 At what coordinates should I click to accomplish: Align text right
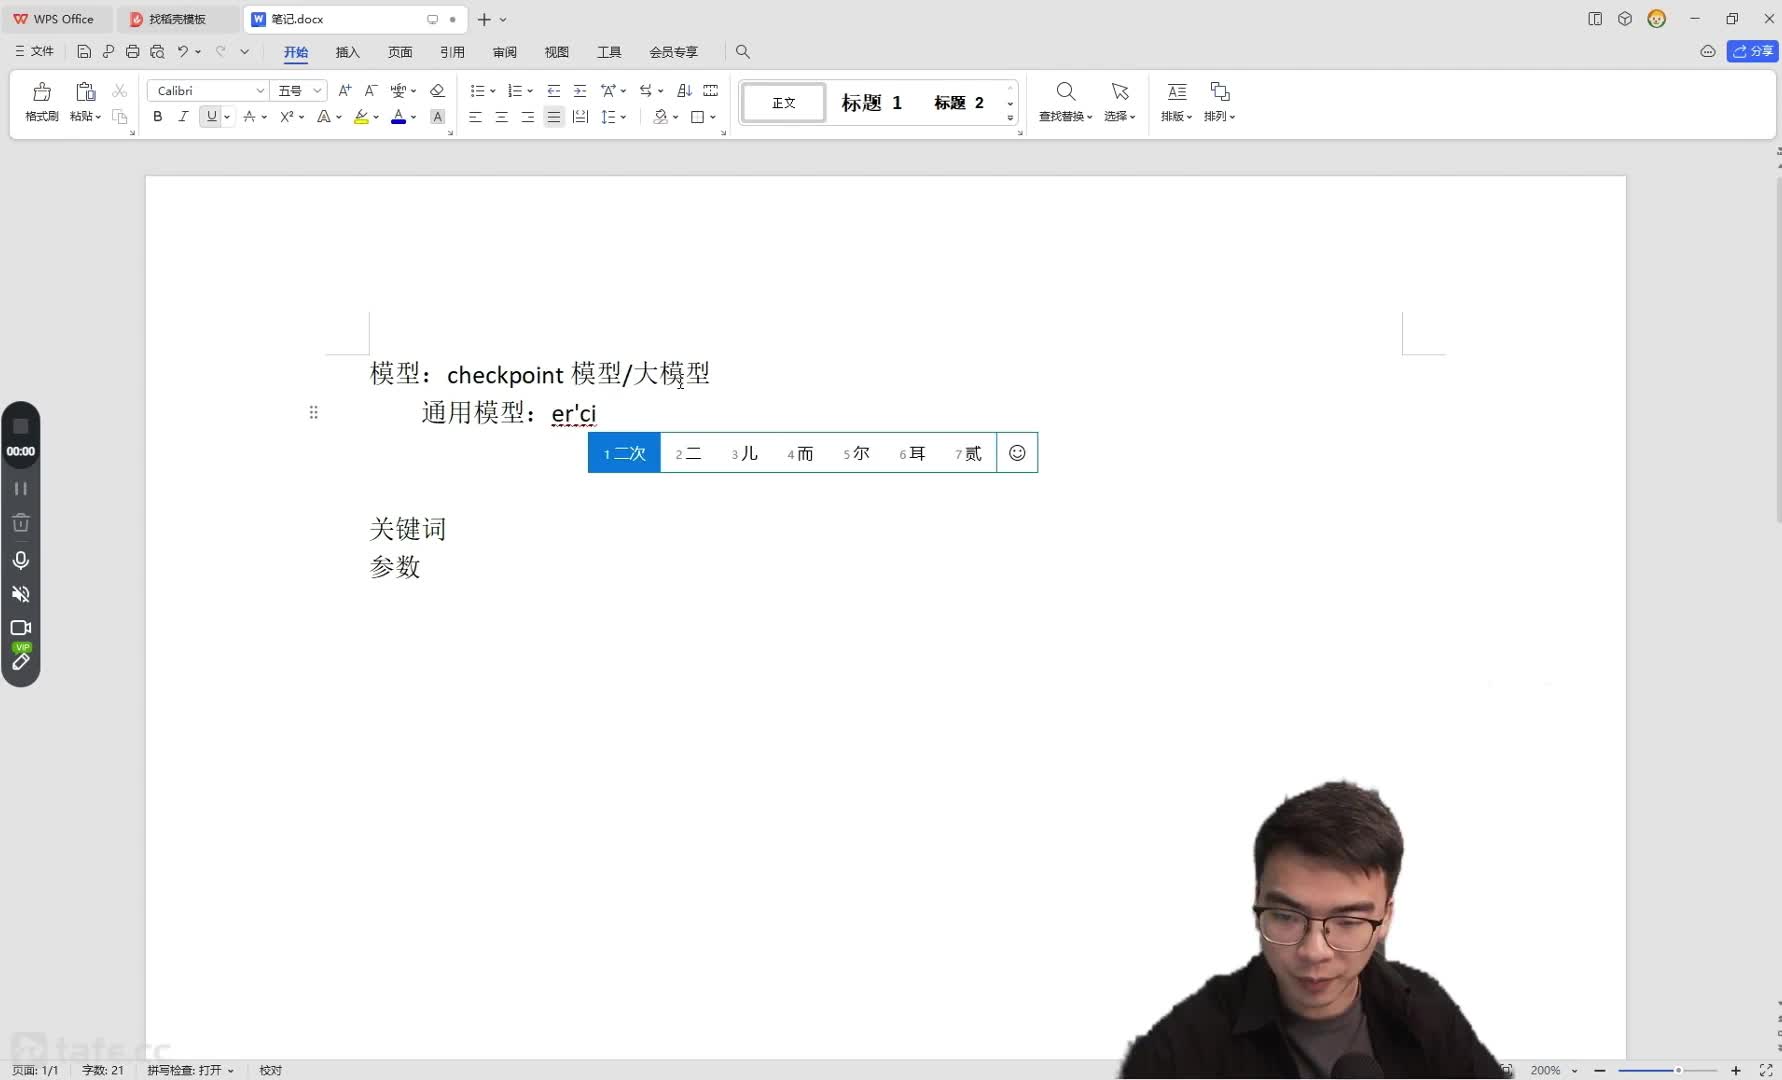pos(527,117)
